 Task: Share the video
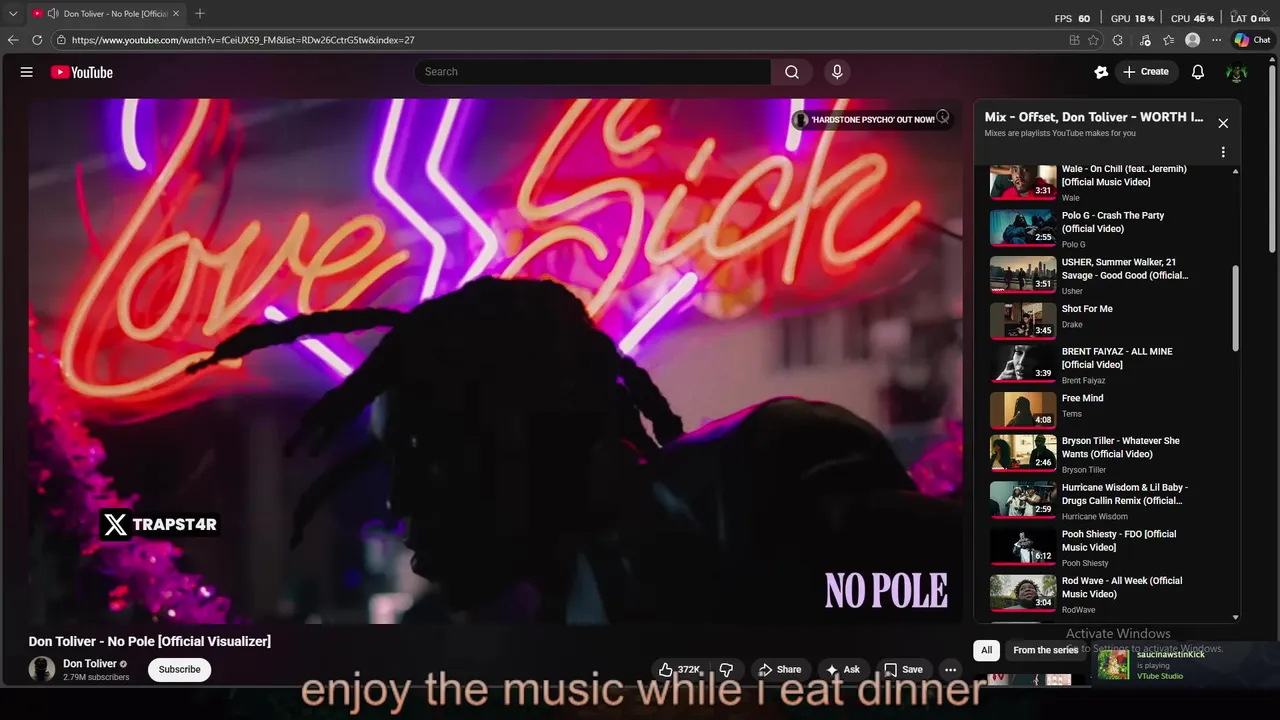click(779, 670)
